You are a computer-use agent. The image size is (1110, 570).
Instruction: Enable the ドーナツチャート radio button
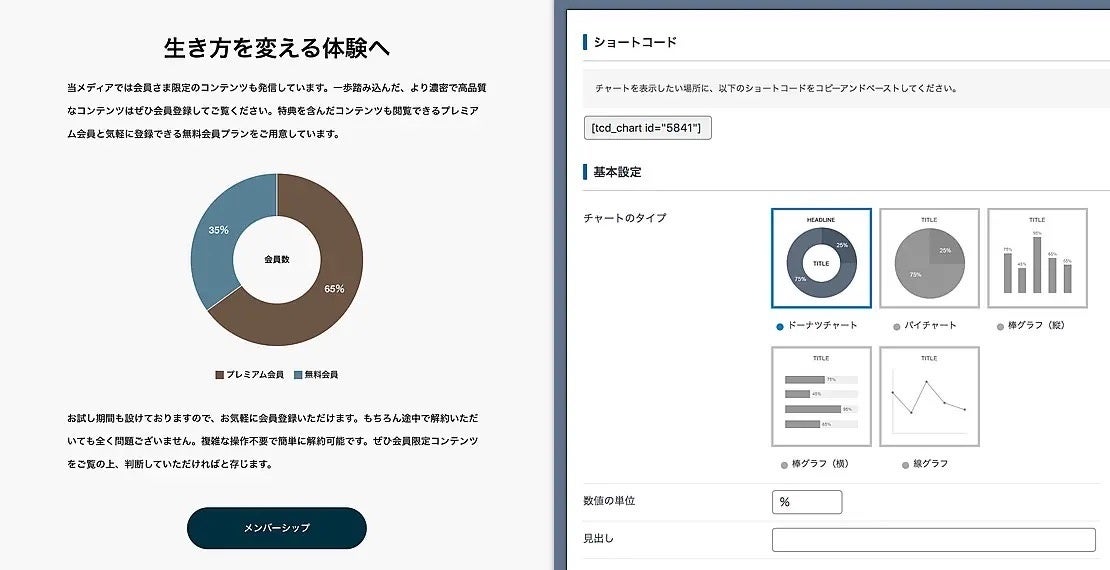pos(780,326)
